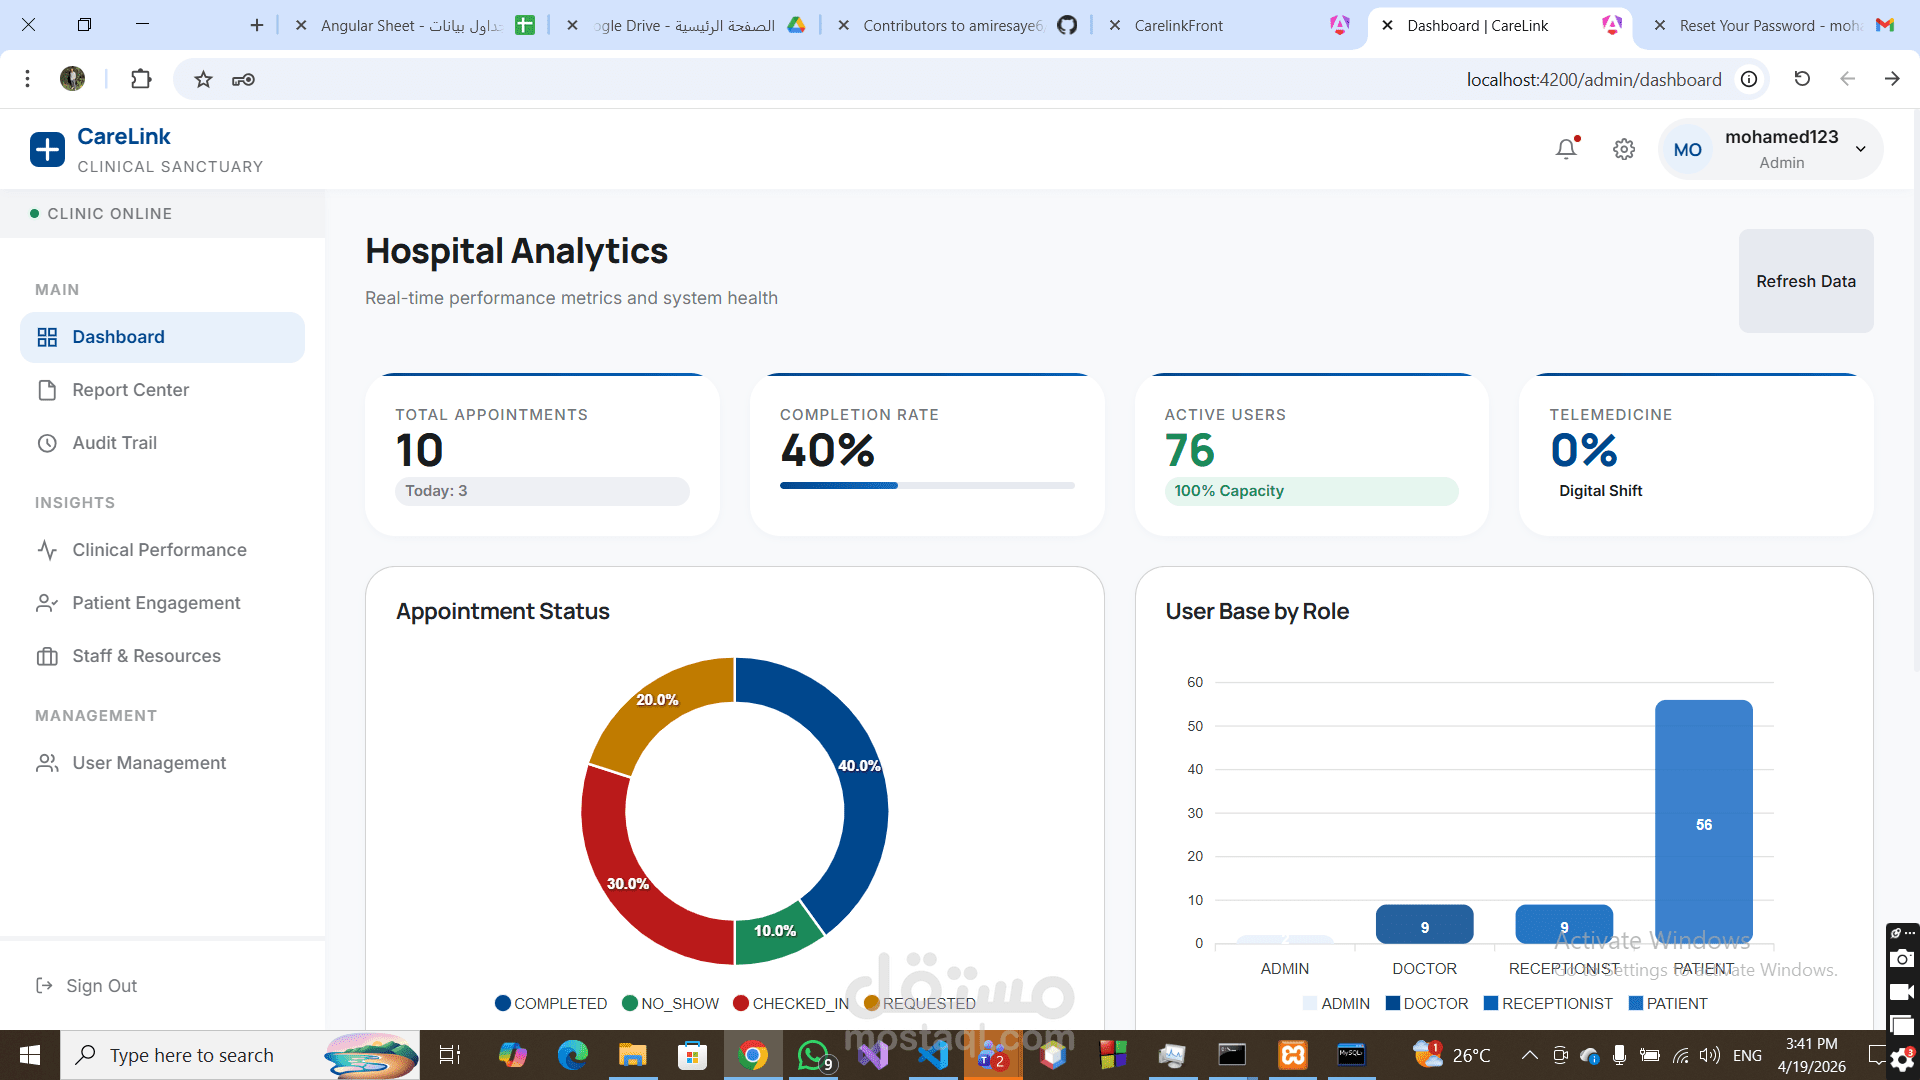The width and height of the screenshot is (1920, 1080).
Task: Show hidden system tray icons arrow
Action: (x=1529, y=1055)
